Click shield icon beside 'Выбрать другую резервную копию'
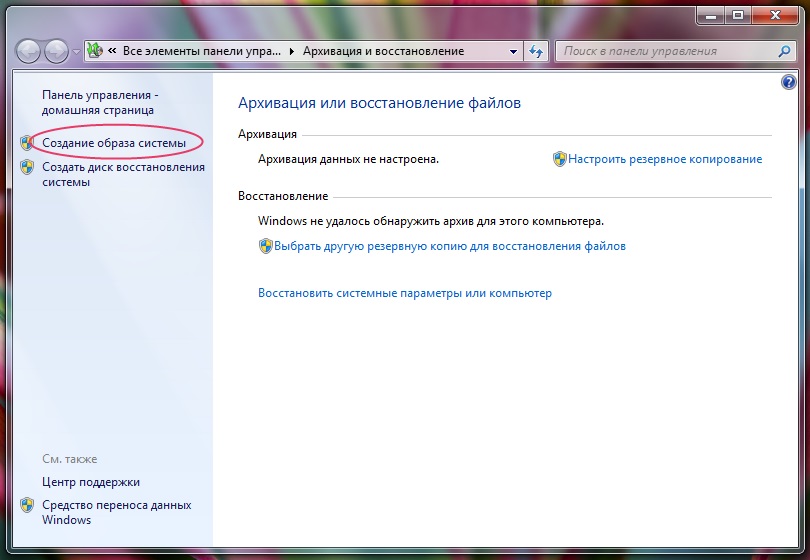Screen dimensions: 810x560 tap(265, 246)
